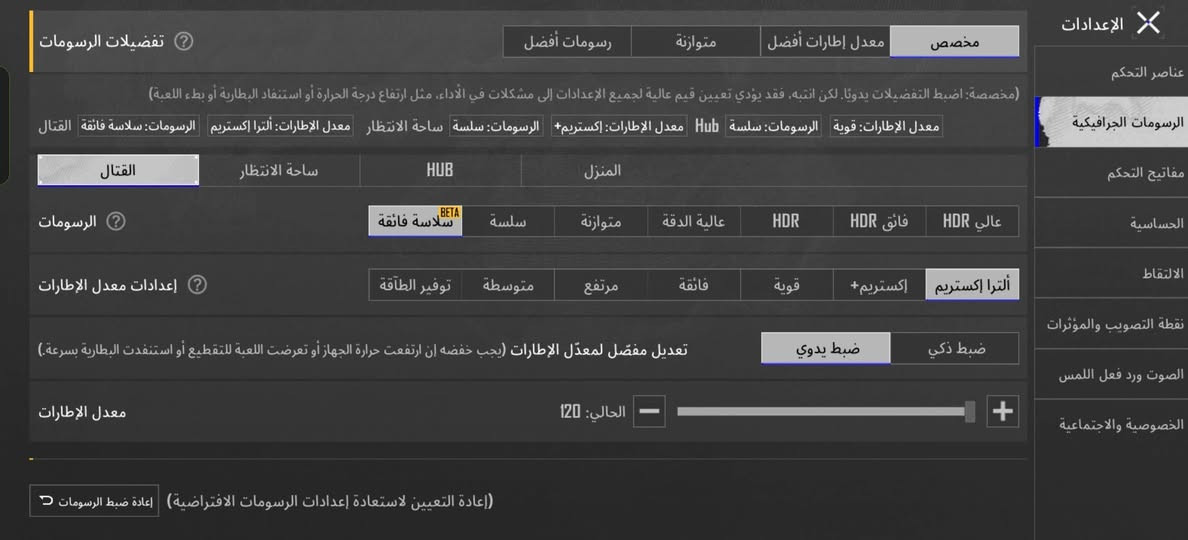Switch to ساحة الانتظار scene tab
This screenshot has width=1188, height=540.
click(279, 170)
